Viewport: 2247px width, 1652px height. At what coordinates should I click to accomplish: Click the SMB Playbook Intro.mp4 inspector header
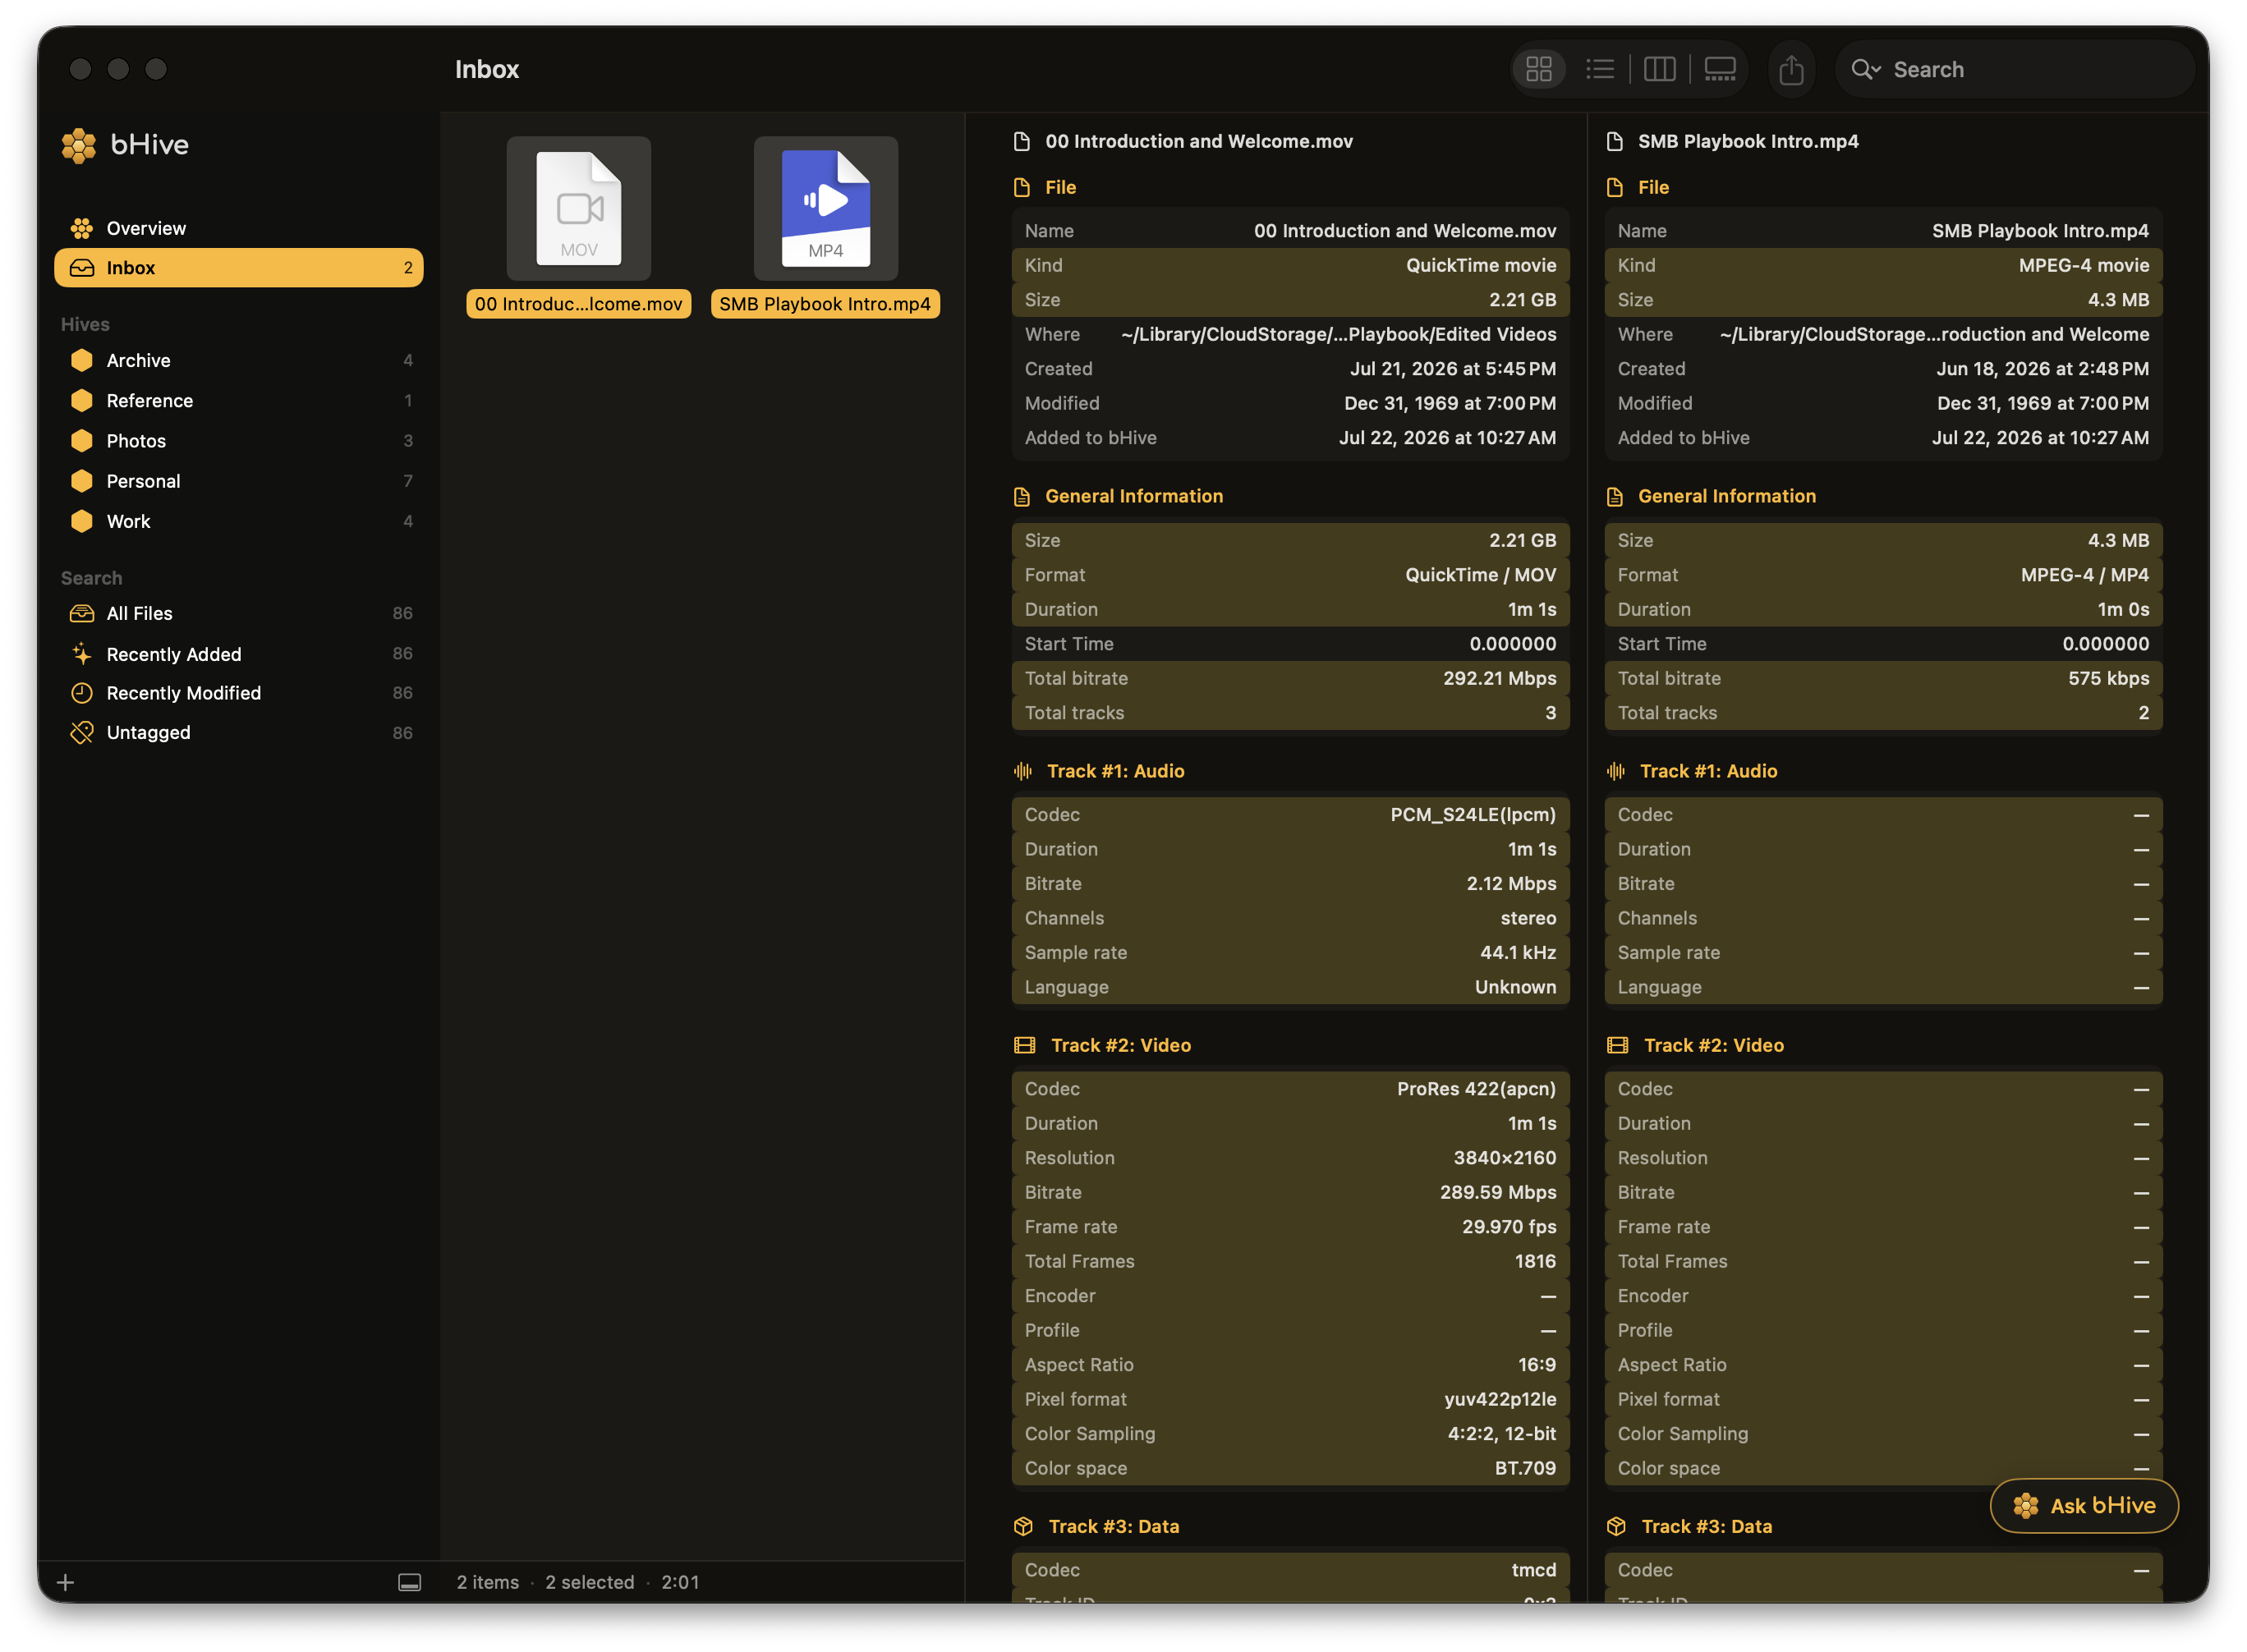click(1748, 141)
